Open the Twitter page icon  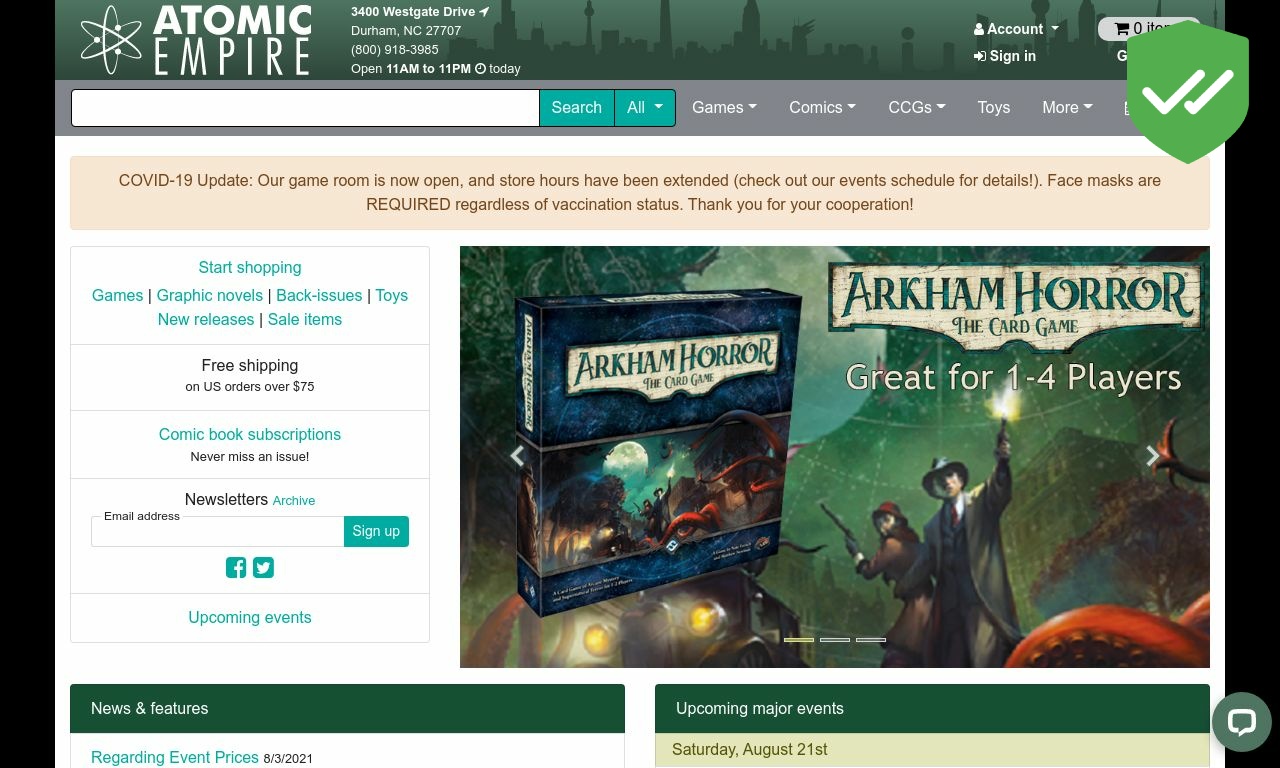point(263,568)
